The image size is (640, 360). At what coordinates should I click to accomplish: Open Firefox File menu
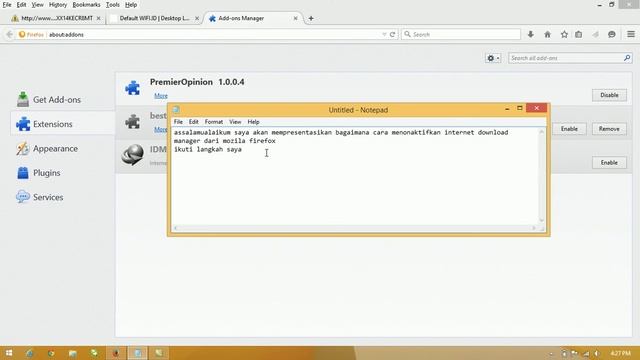click(7, 5)
